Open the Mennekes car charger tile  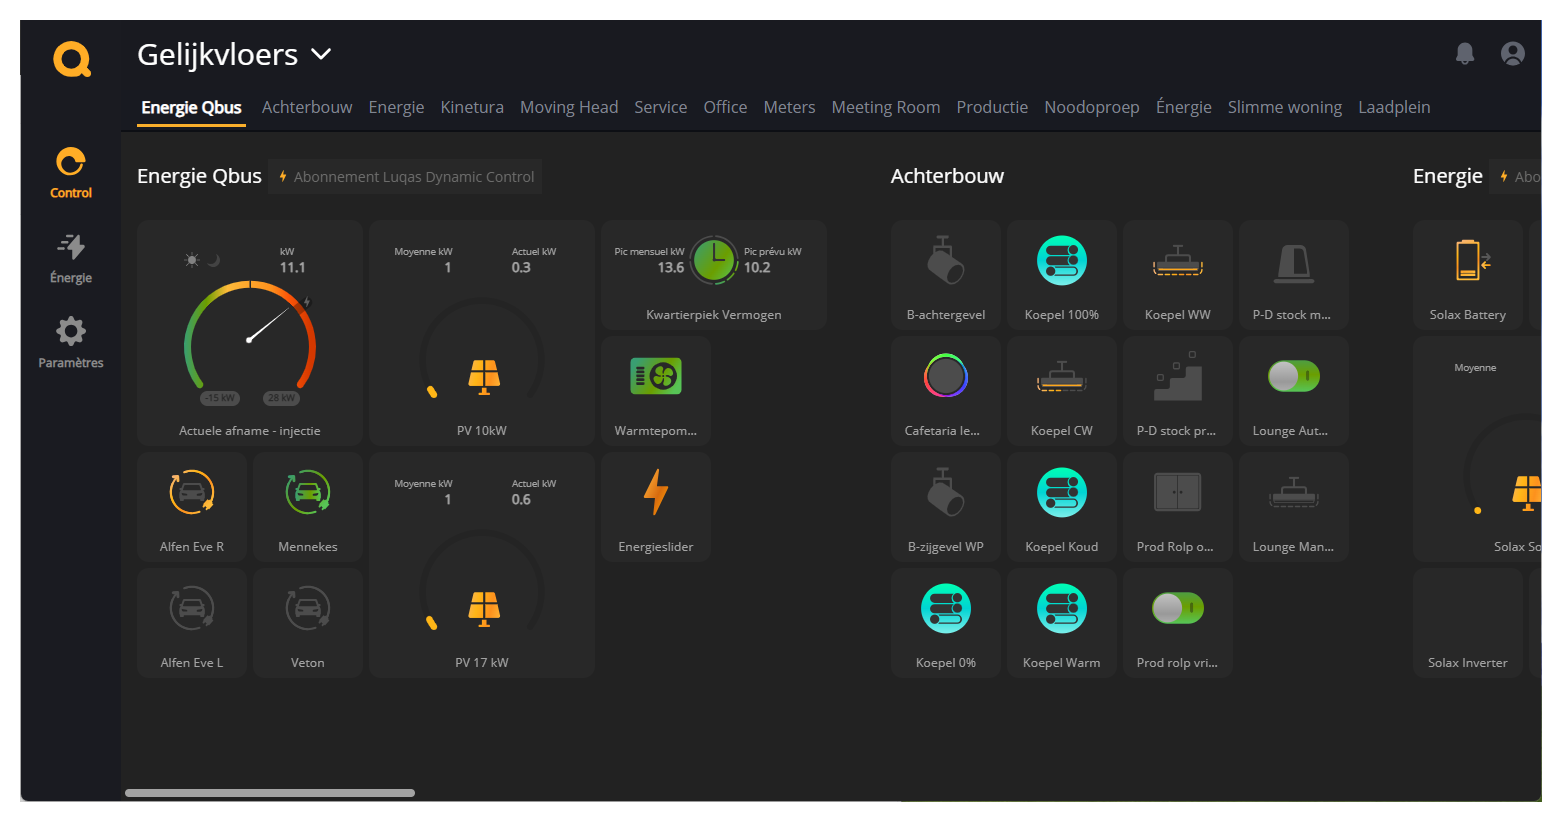(x=308, y=492)
